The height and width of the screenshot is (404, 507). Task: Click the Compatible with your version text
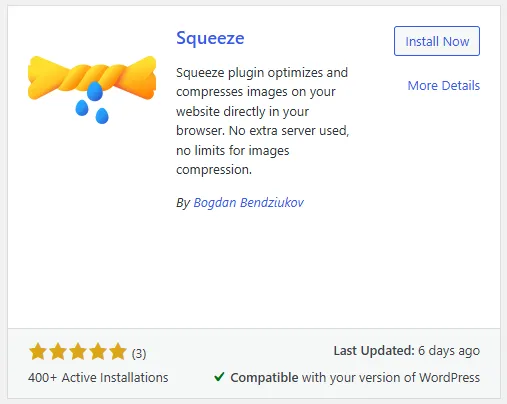(x=355, y=378)
